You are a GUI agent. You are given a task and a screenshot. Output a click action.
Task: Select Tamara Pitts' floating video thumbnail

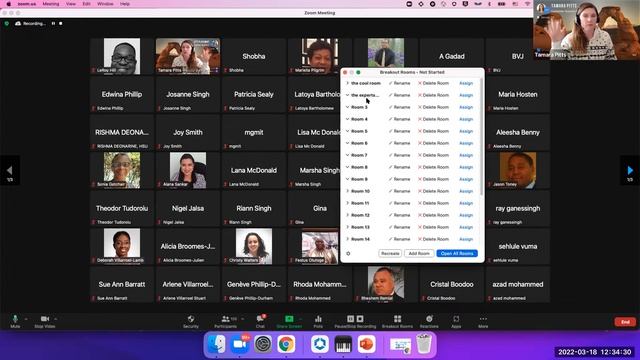(587, 30)
